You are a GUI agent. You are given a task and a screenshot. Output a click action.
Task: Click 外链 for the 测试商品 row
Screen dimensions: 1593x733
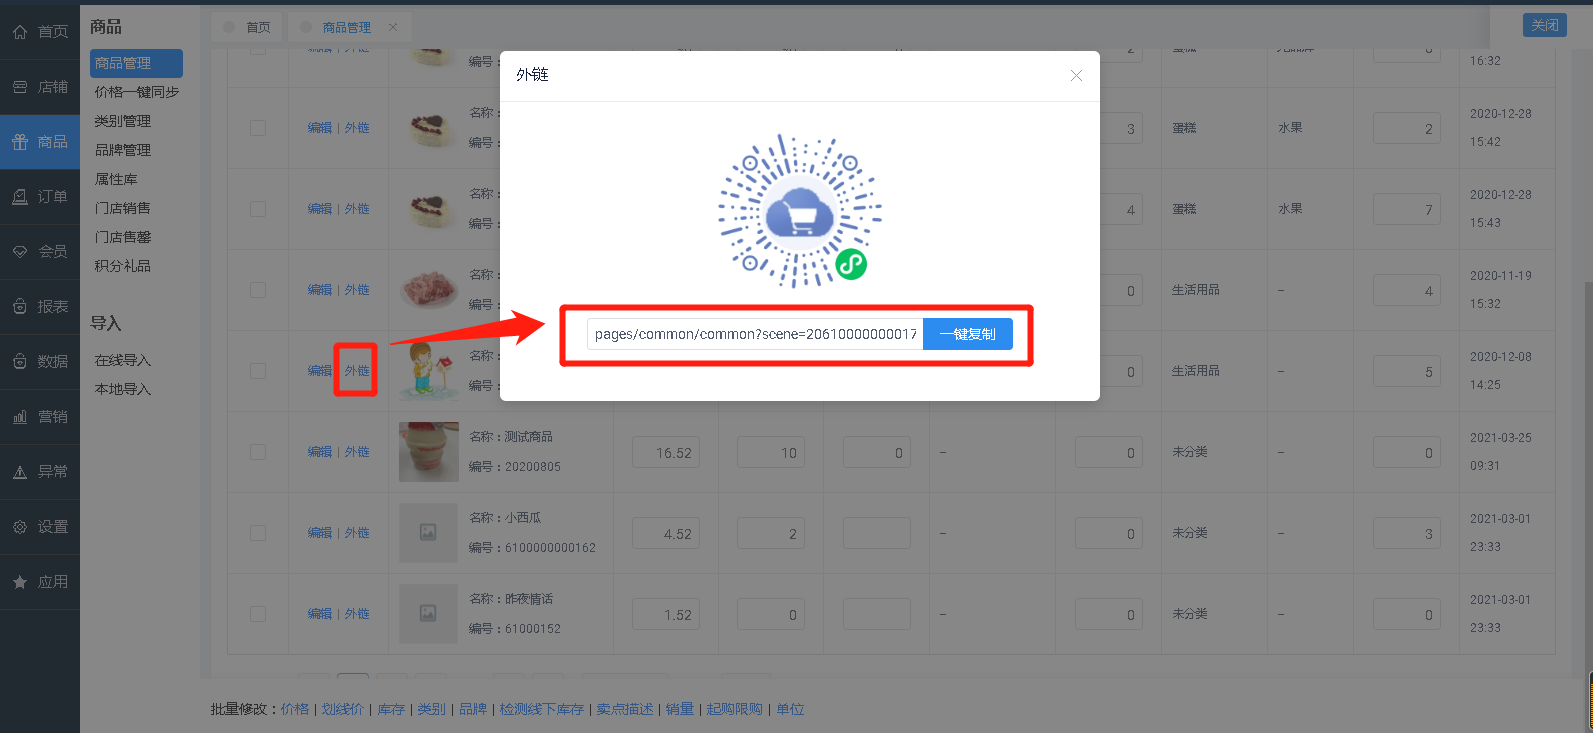click(357, 452)
